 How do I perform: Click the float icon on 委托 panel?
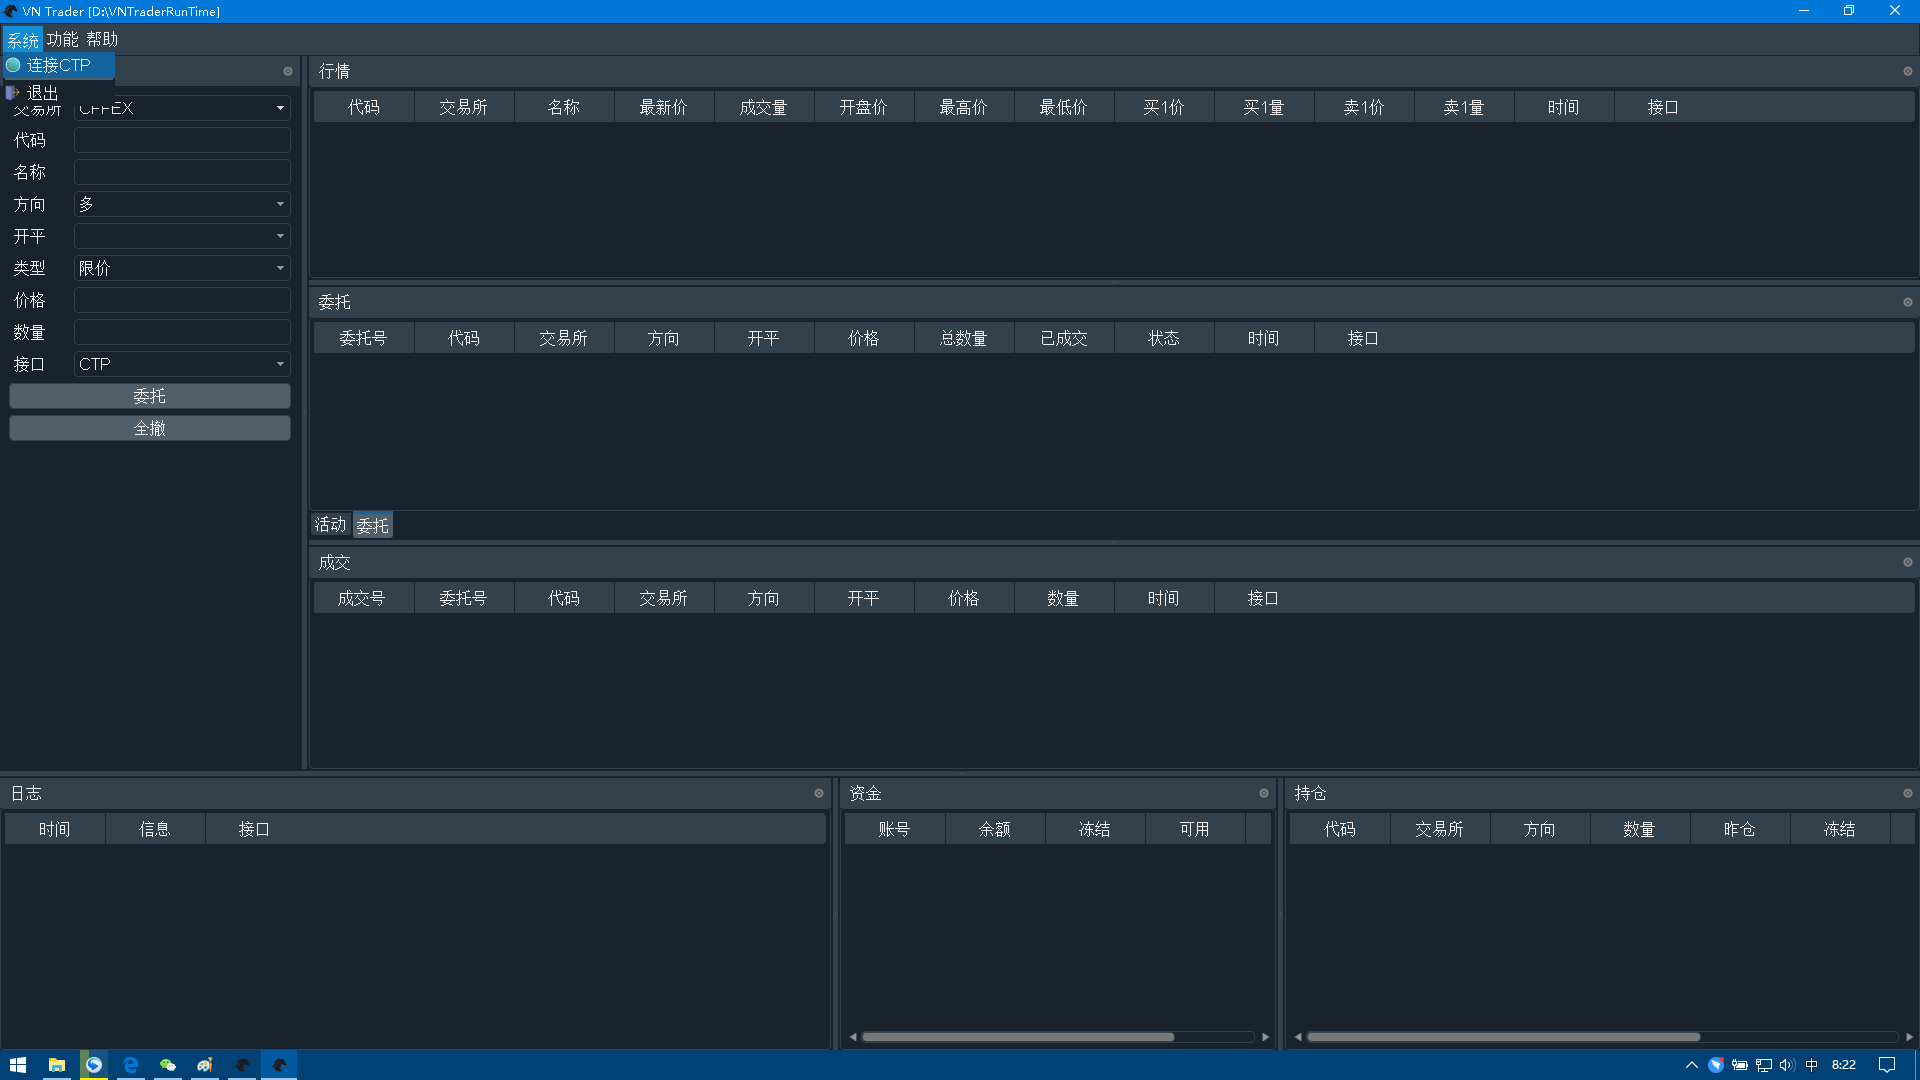[1907, 302]
